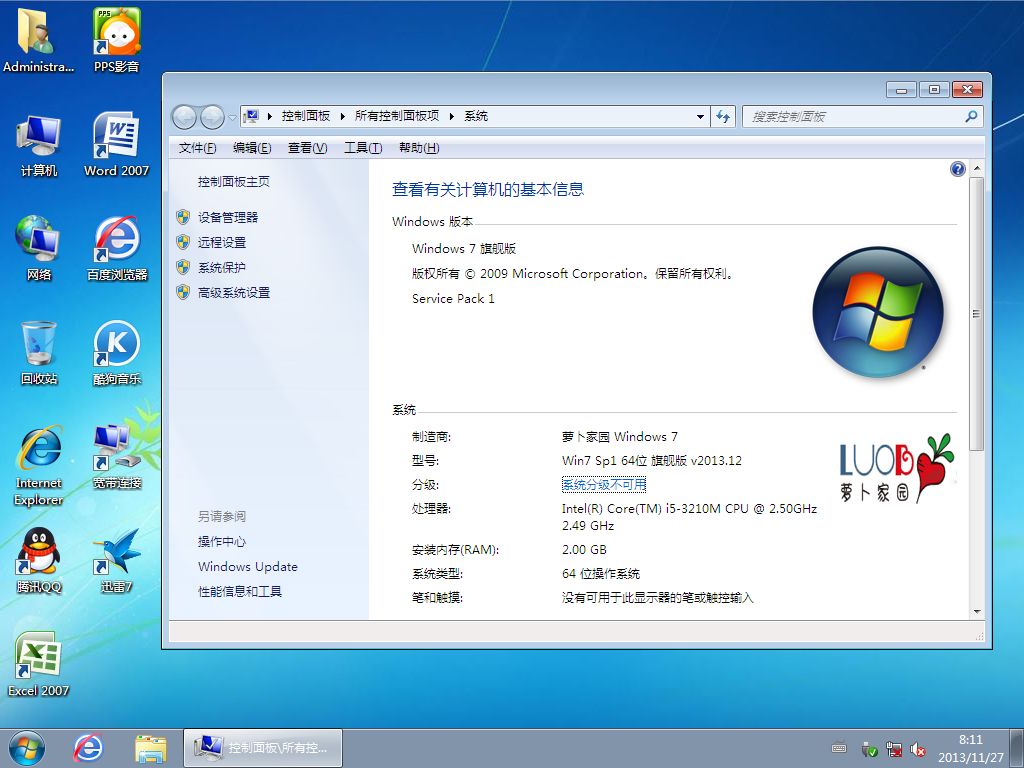Select the 2.00 GB RAM value

584,550
